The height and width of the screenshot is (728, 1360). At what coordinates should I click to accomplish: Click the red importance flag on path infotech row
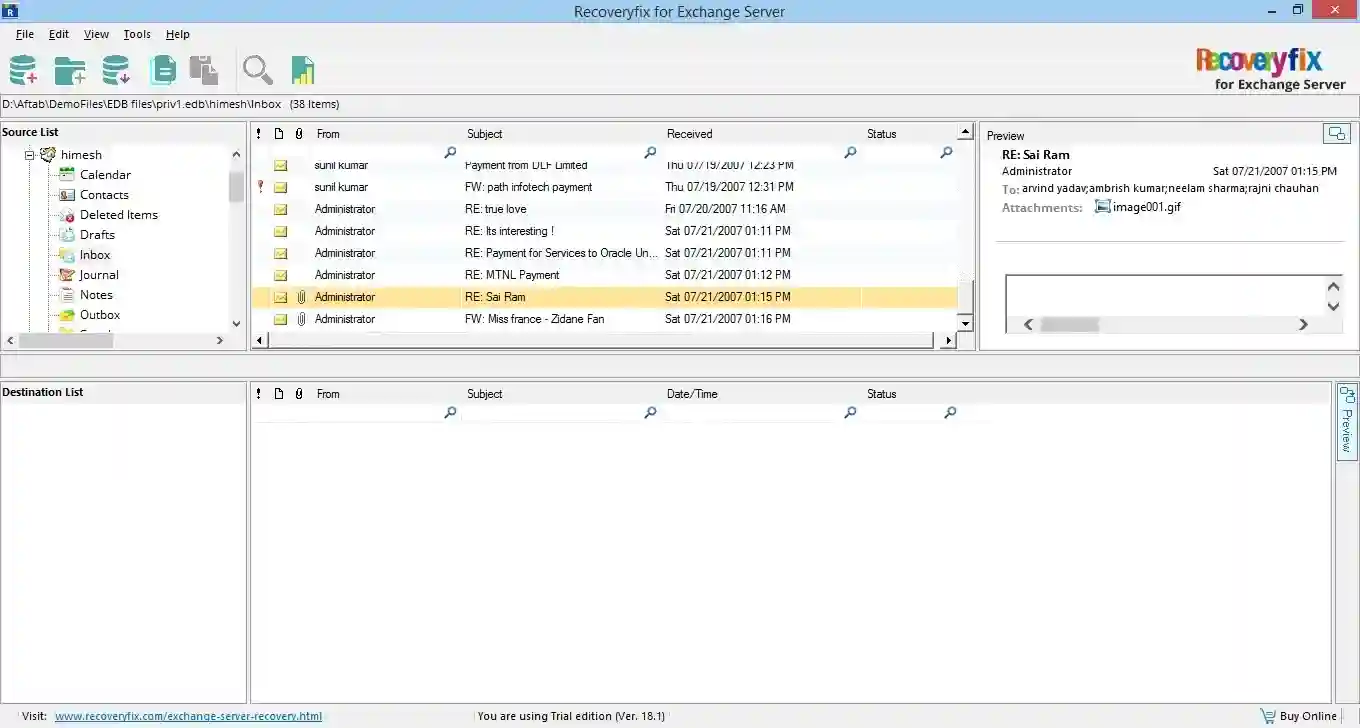point(260,187)
